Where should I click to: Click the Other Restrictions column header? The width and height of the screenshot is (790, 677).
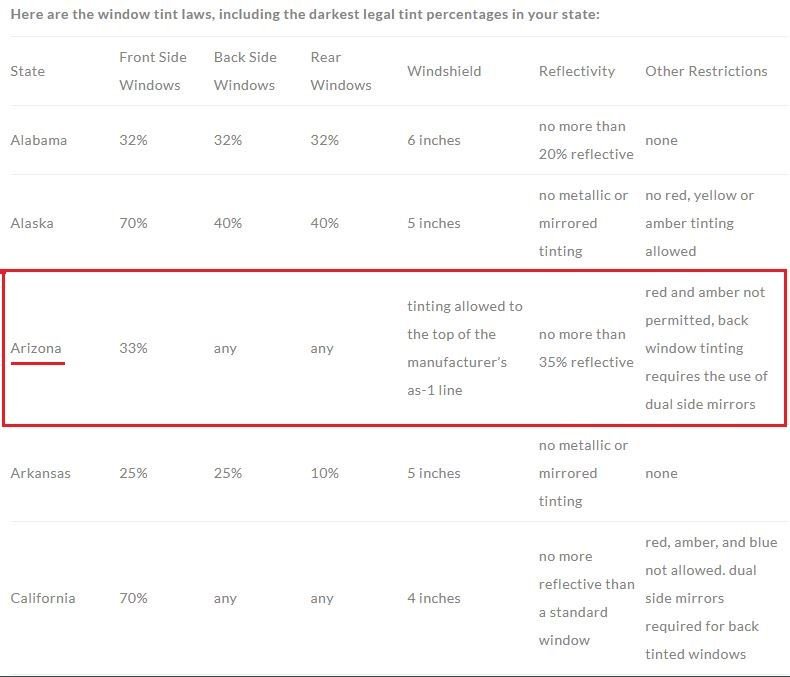[706, 71]
